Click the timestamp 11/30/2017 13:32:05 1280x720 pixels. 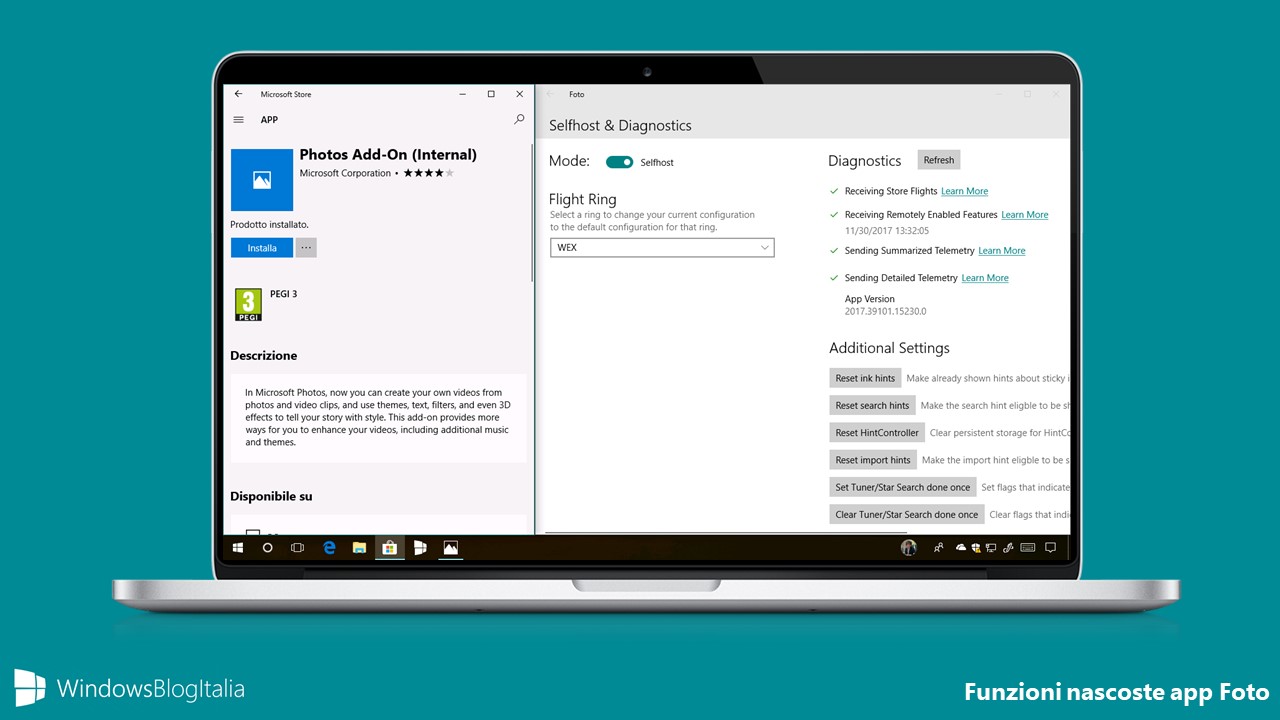887,231
